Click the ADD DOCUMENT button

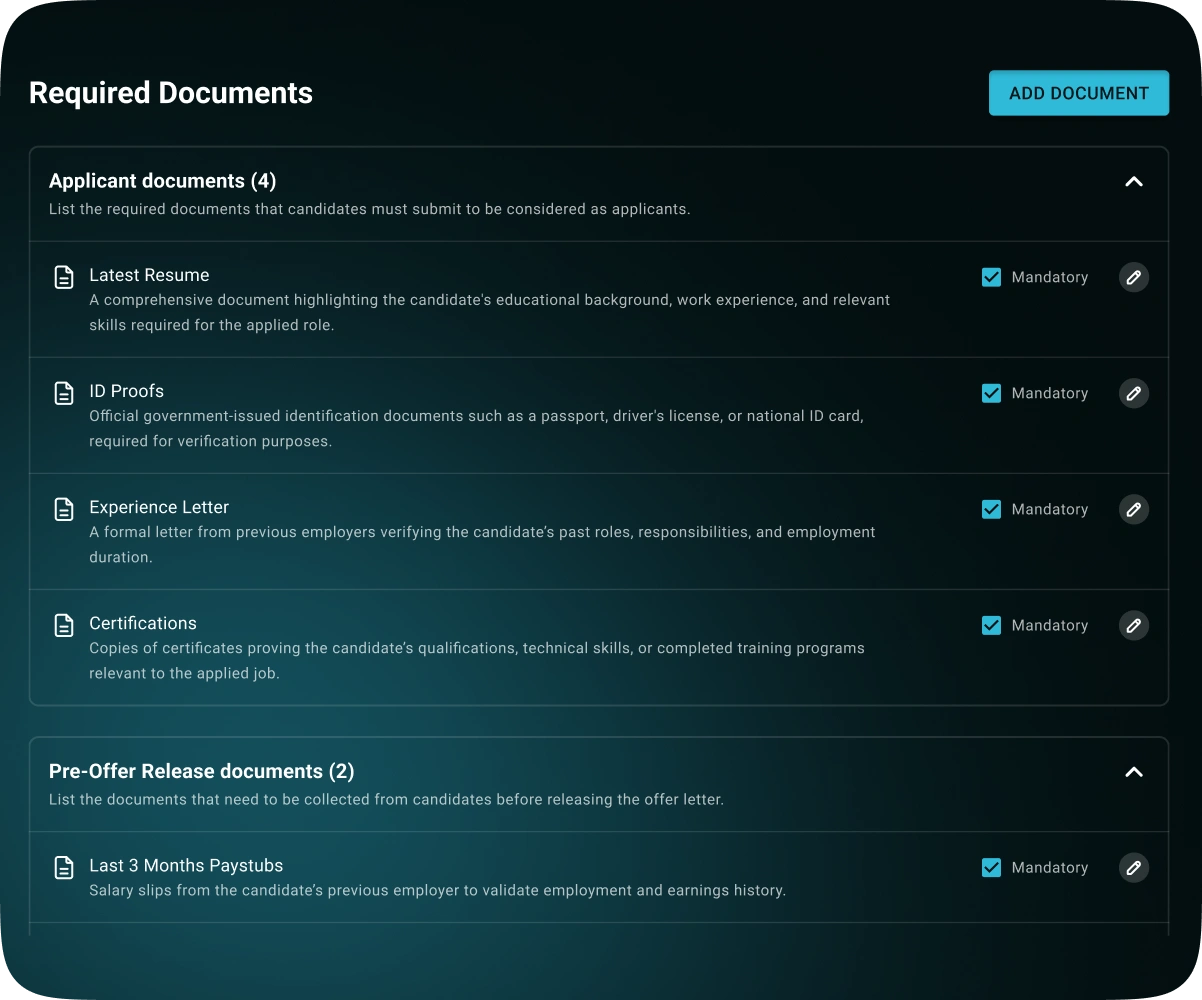point(1078,92)
